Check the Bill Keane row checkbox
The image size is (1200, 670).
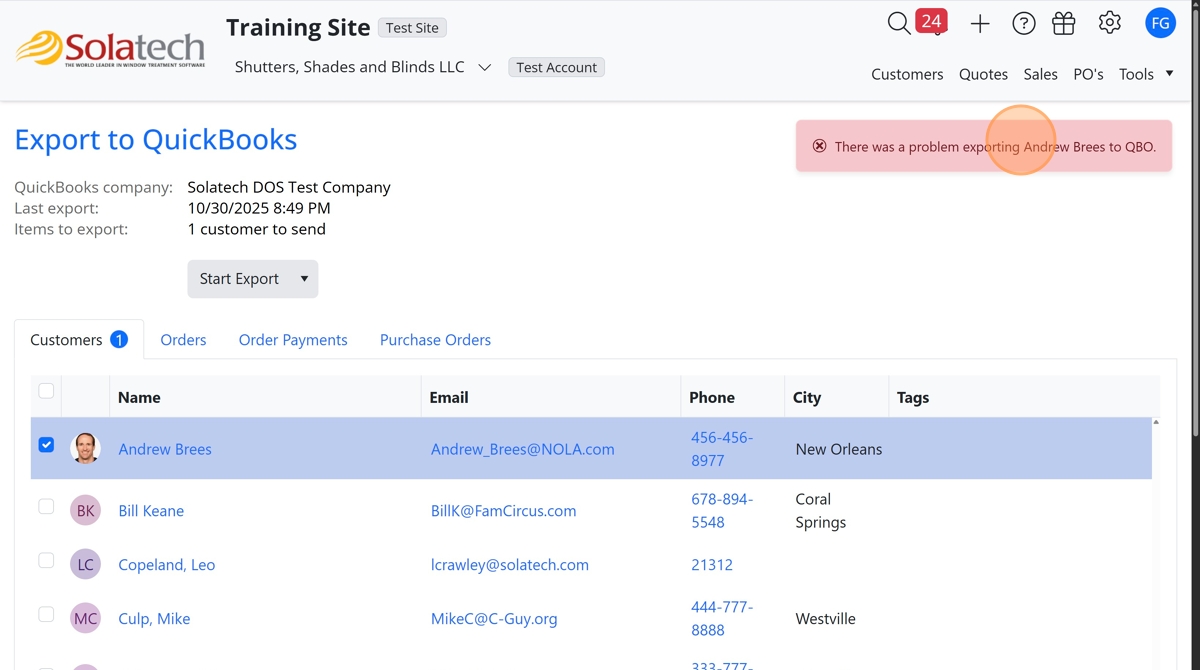[46, 507]
